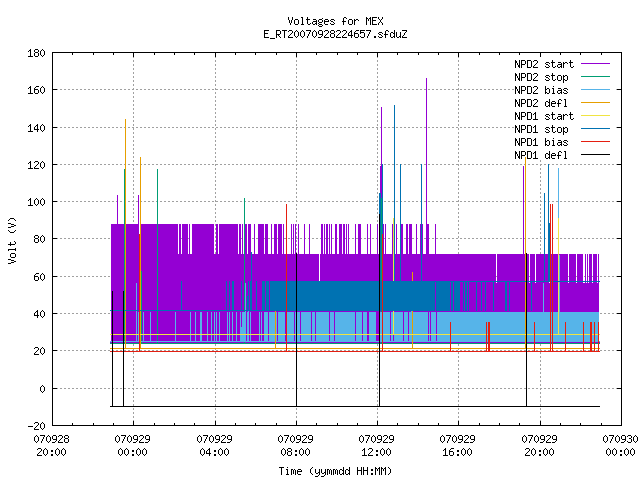Click the NPD1 bias legend label
This screenshot has width=640, height=480.
point(541,142)
